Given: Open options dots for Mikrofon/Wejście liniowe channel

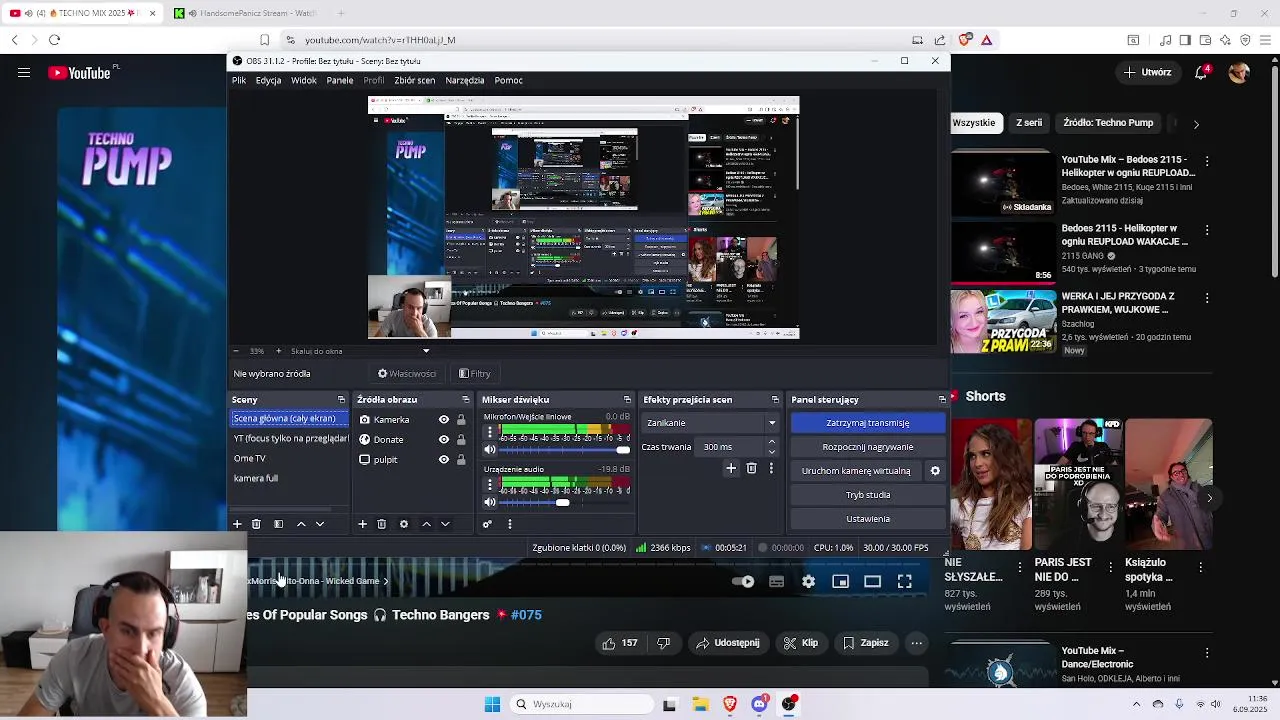Looking at the screenshot, I should coord(489,432).
